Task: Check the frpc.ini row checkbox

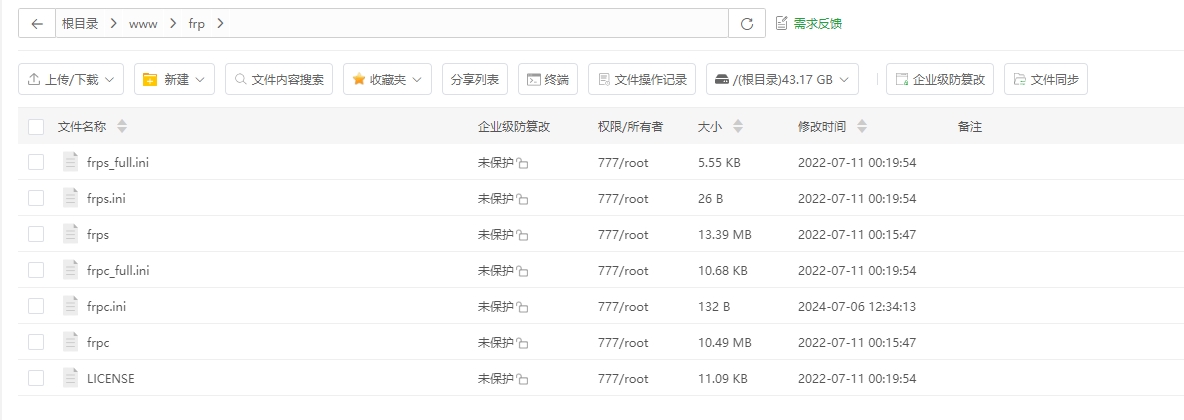Action: [35, 306]
